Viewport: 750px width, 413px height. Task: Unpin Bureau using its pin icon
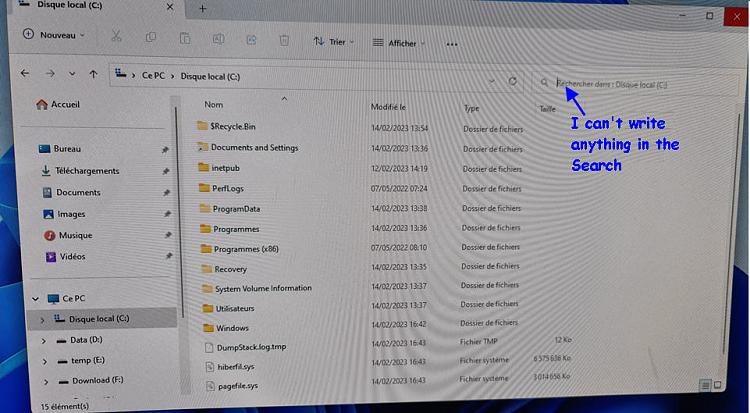tap(165, 150)
